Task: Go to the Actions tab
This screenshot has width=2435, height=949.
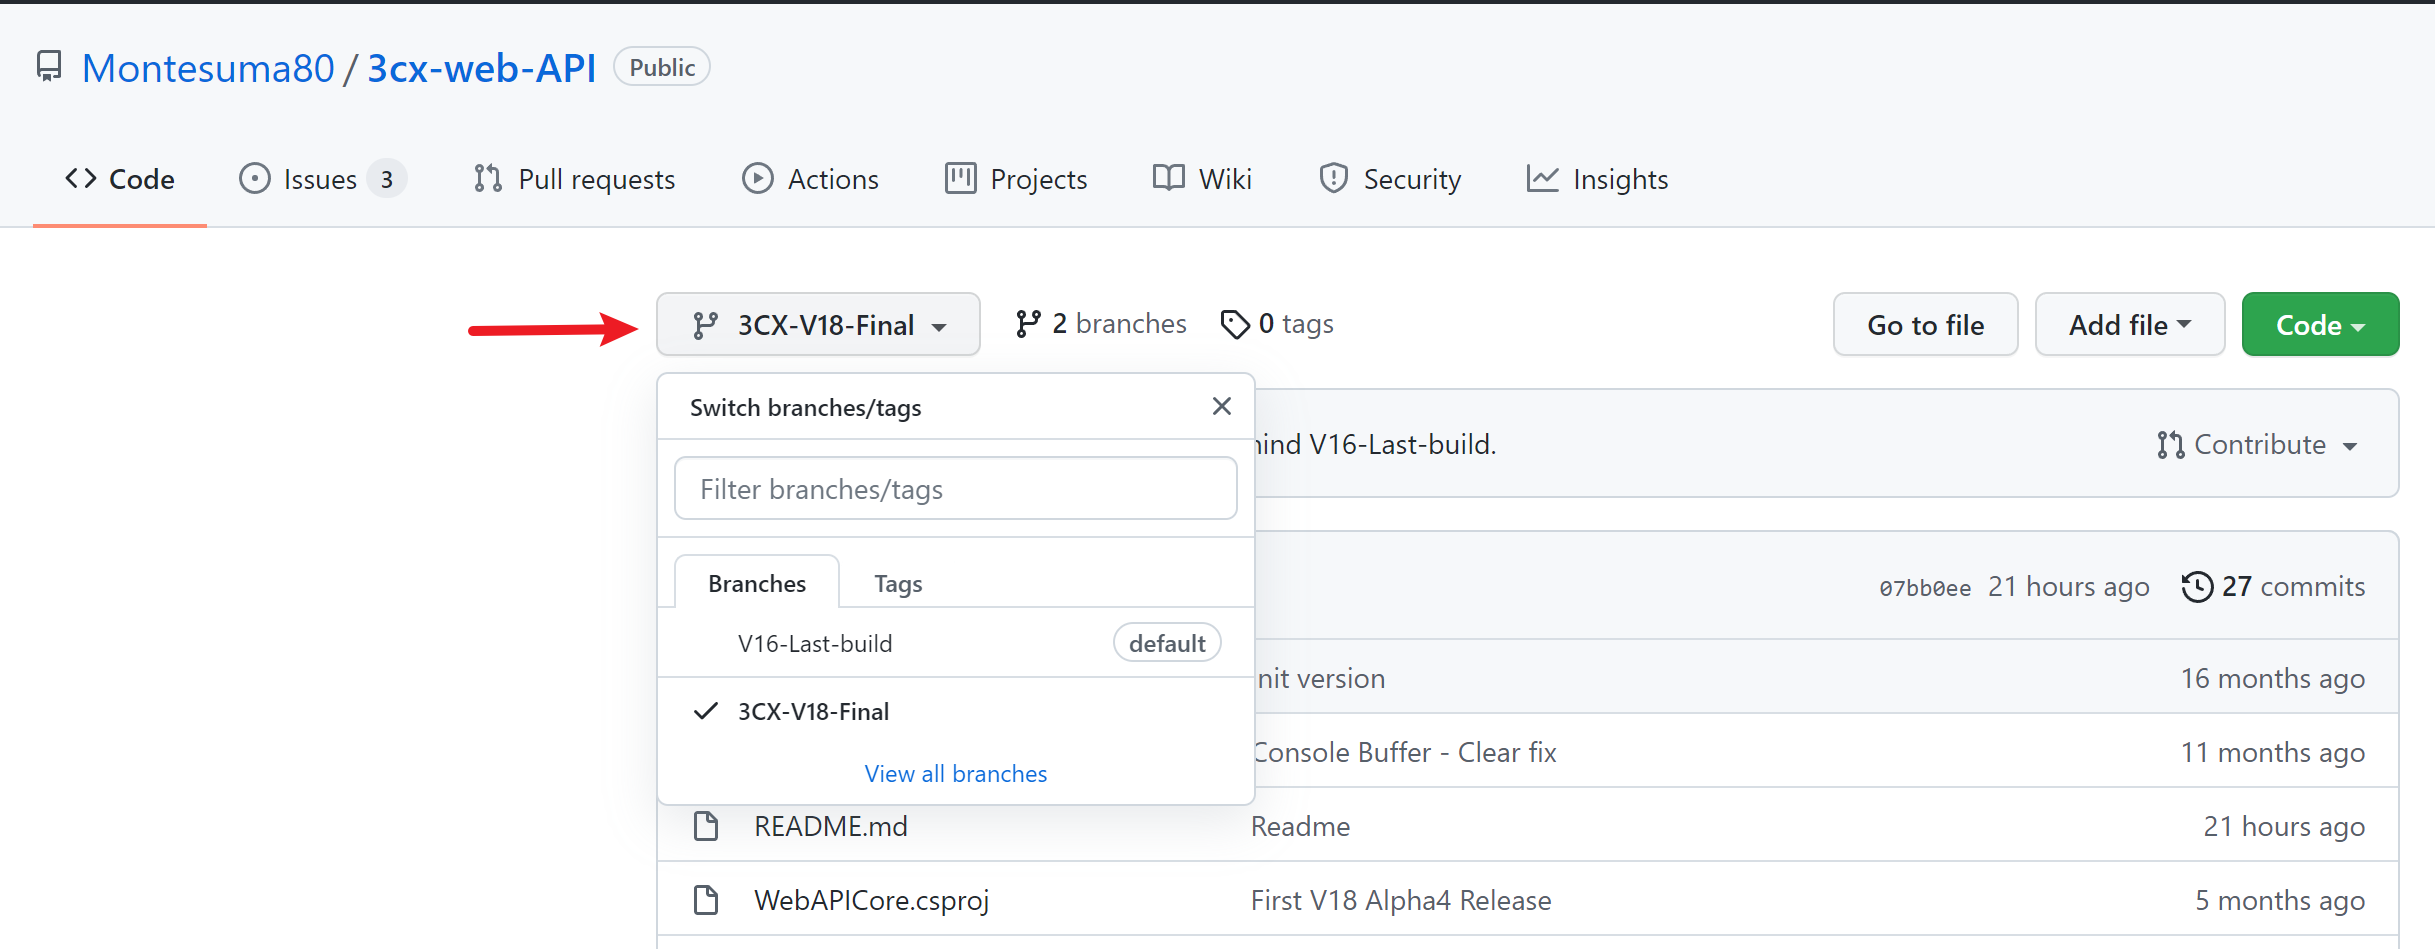Action: (x=810, y=179)
